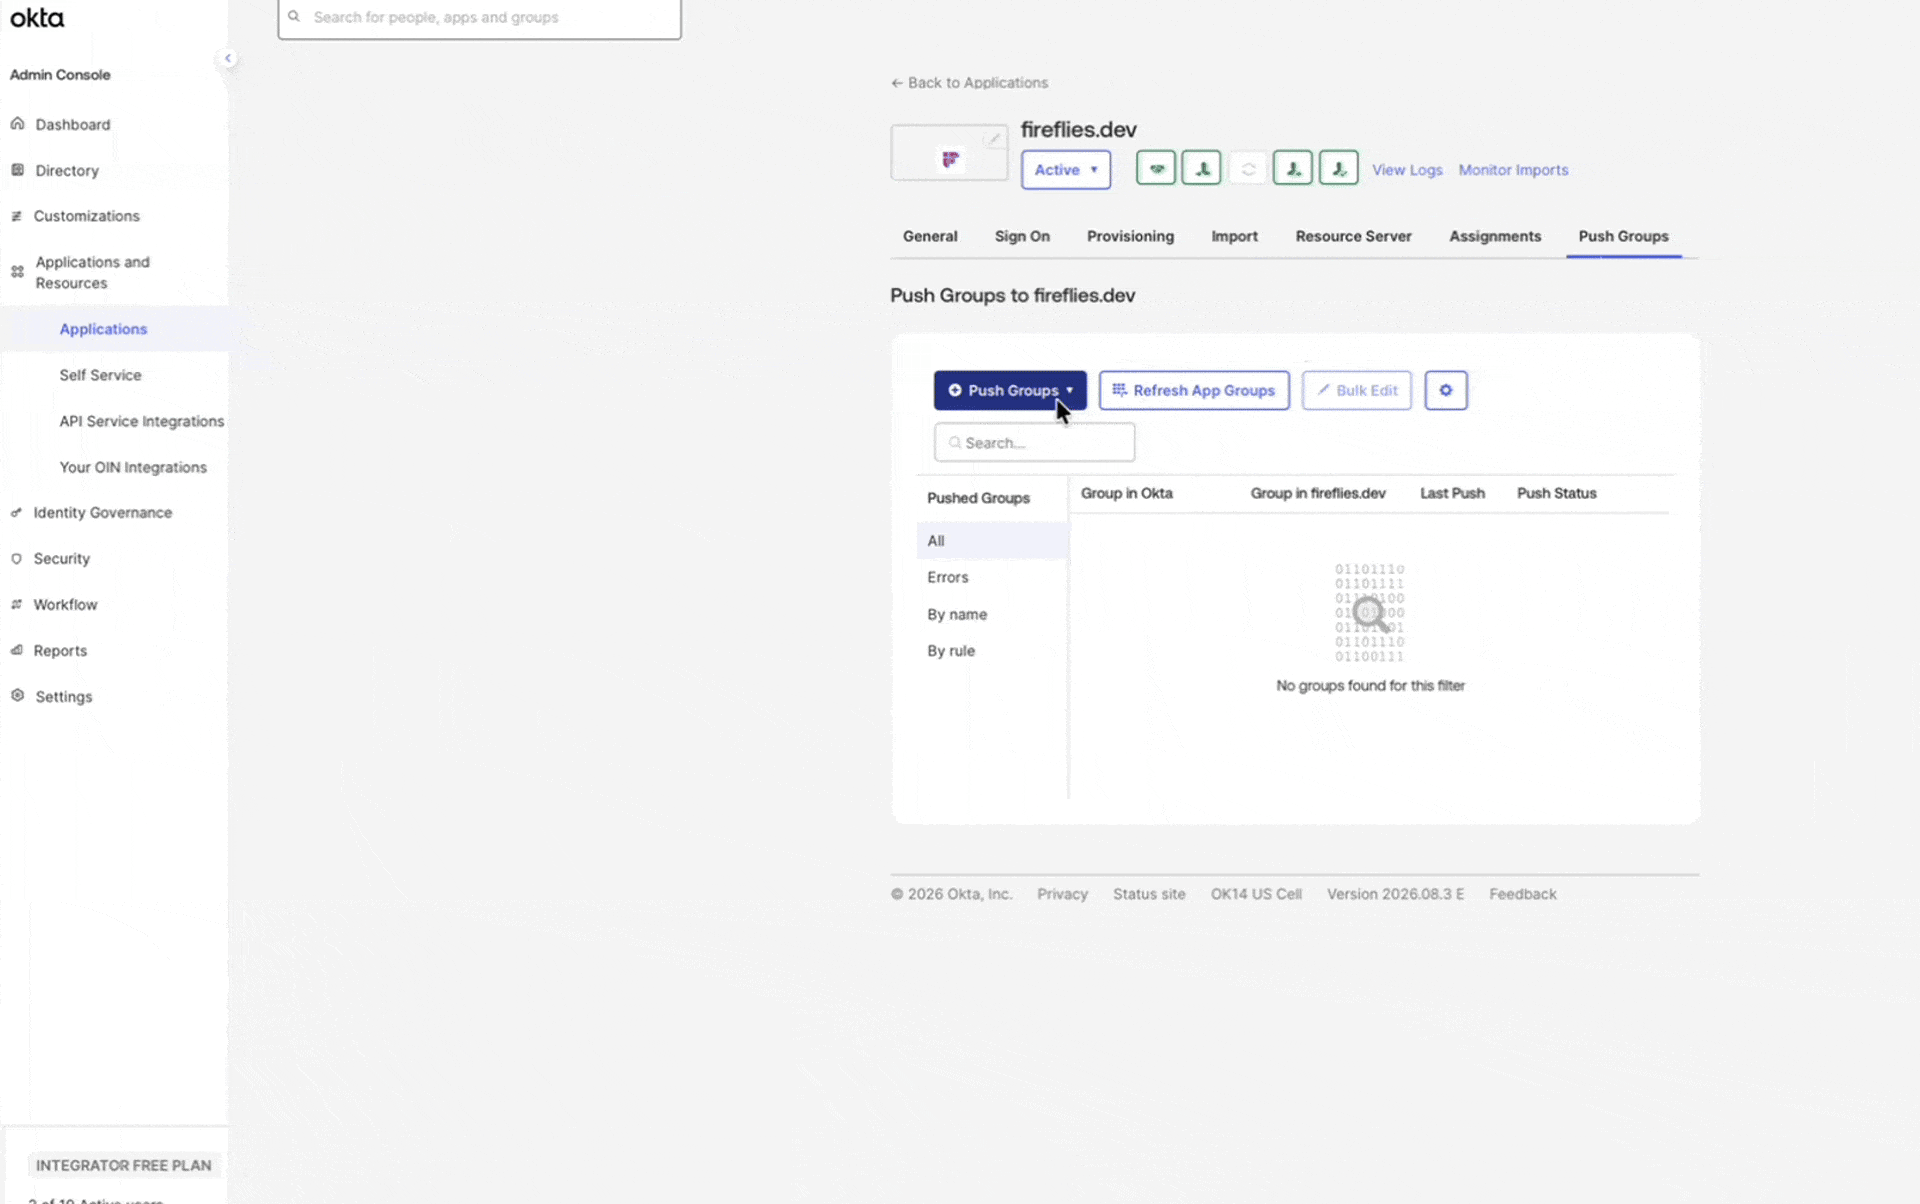Expand the Directory menu
This screenshot has height=1204, width=1920.
67,170
